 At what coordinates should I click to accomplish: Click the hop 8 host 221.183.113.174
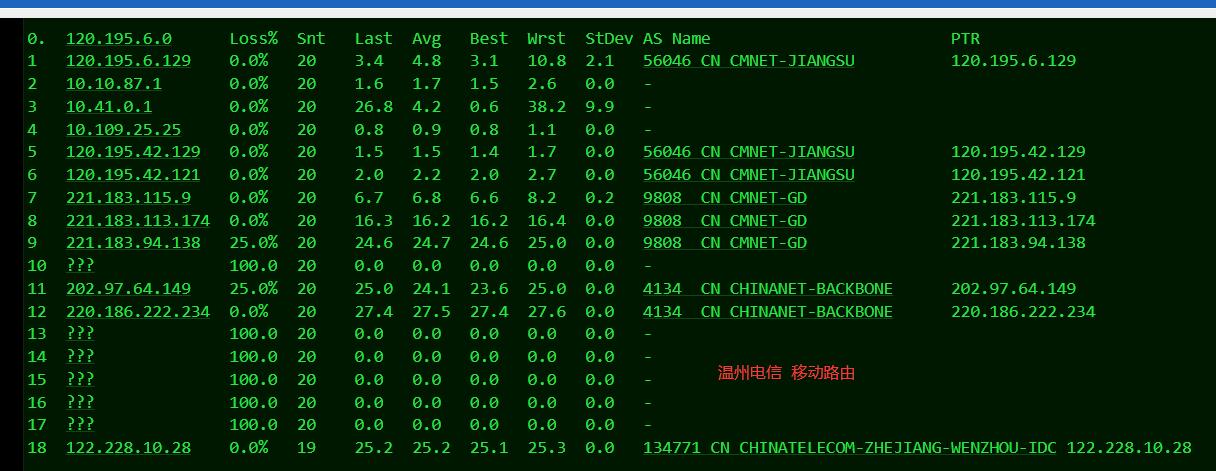point(138,220)
